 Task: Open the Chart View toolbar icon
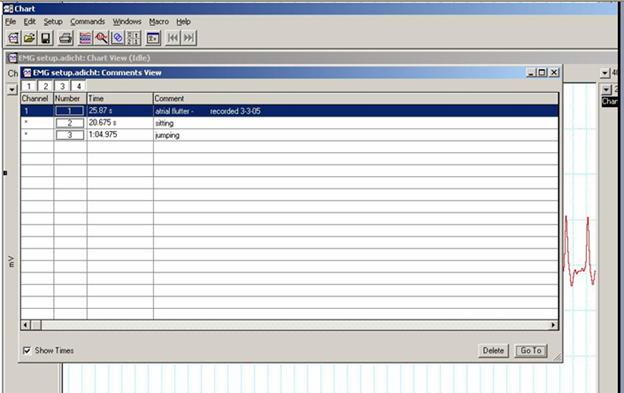click(85, 38)
